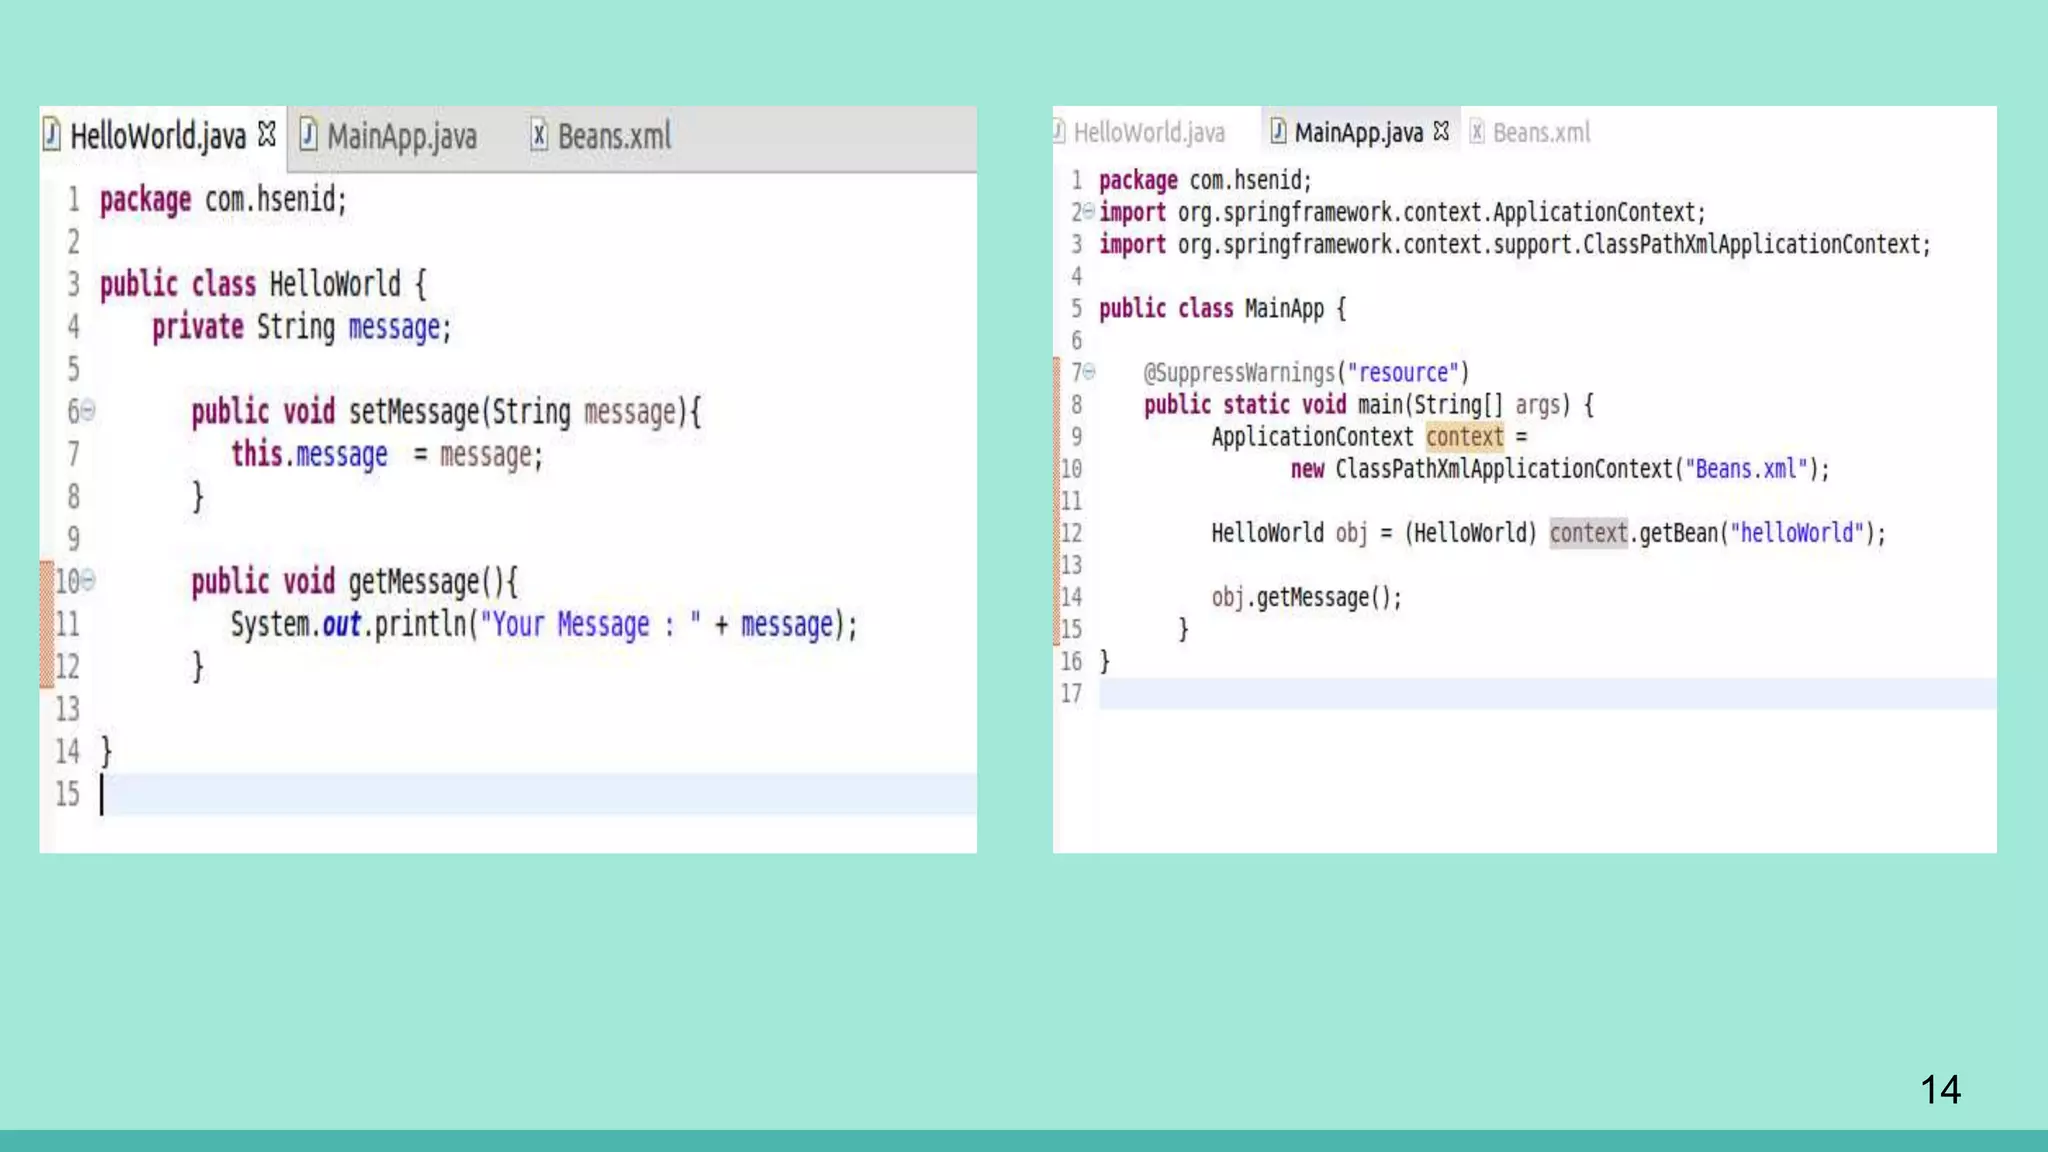This screenshot has width=2048, height=1152.
Task: Collapse the setMessage method fold at line 6
Action: (x=88, y=410)
